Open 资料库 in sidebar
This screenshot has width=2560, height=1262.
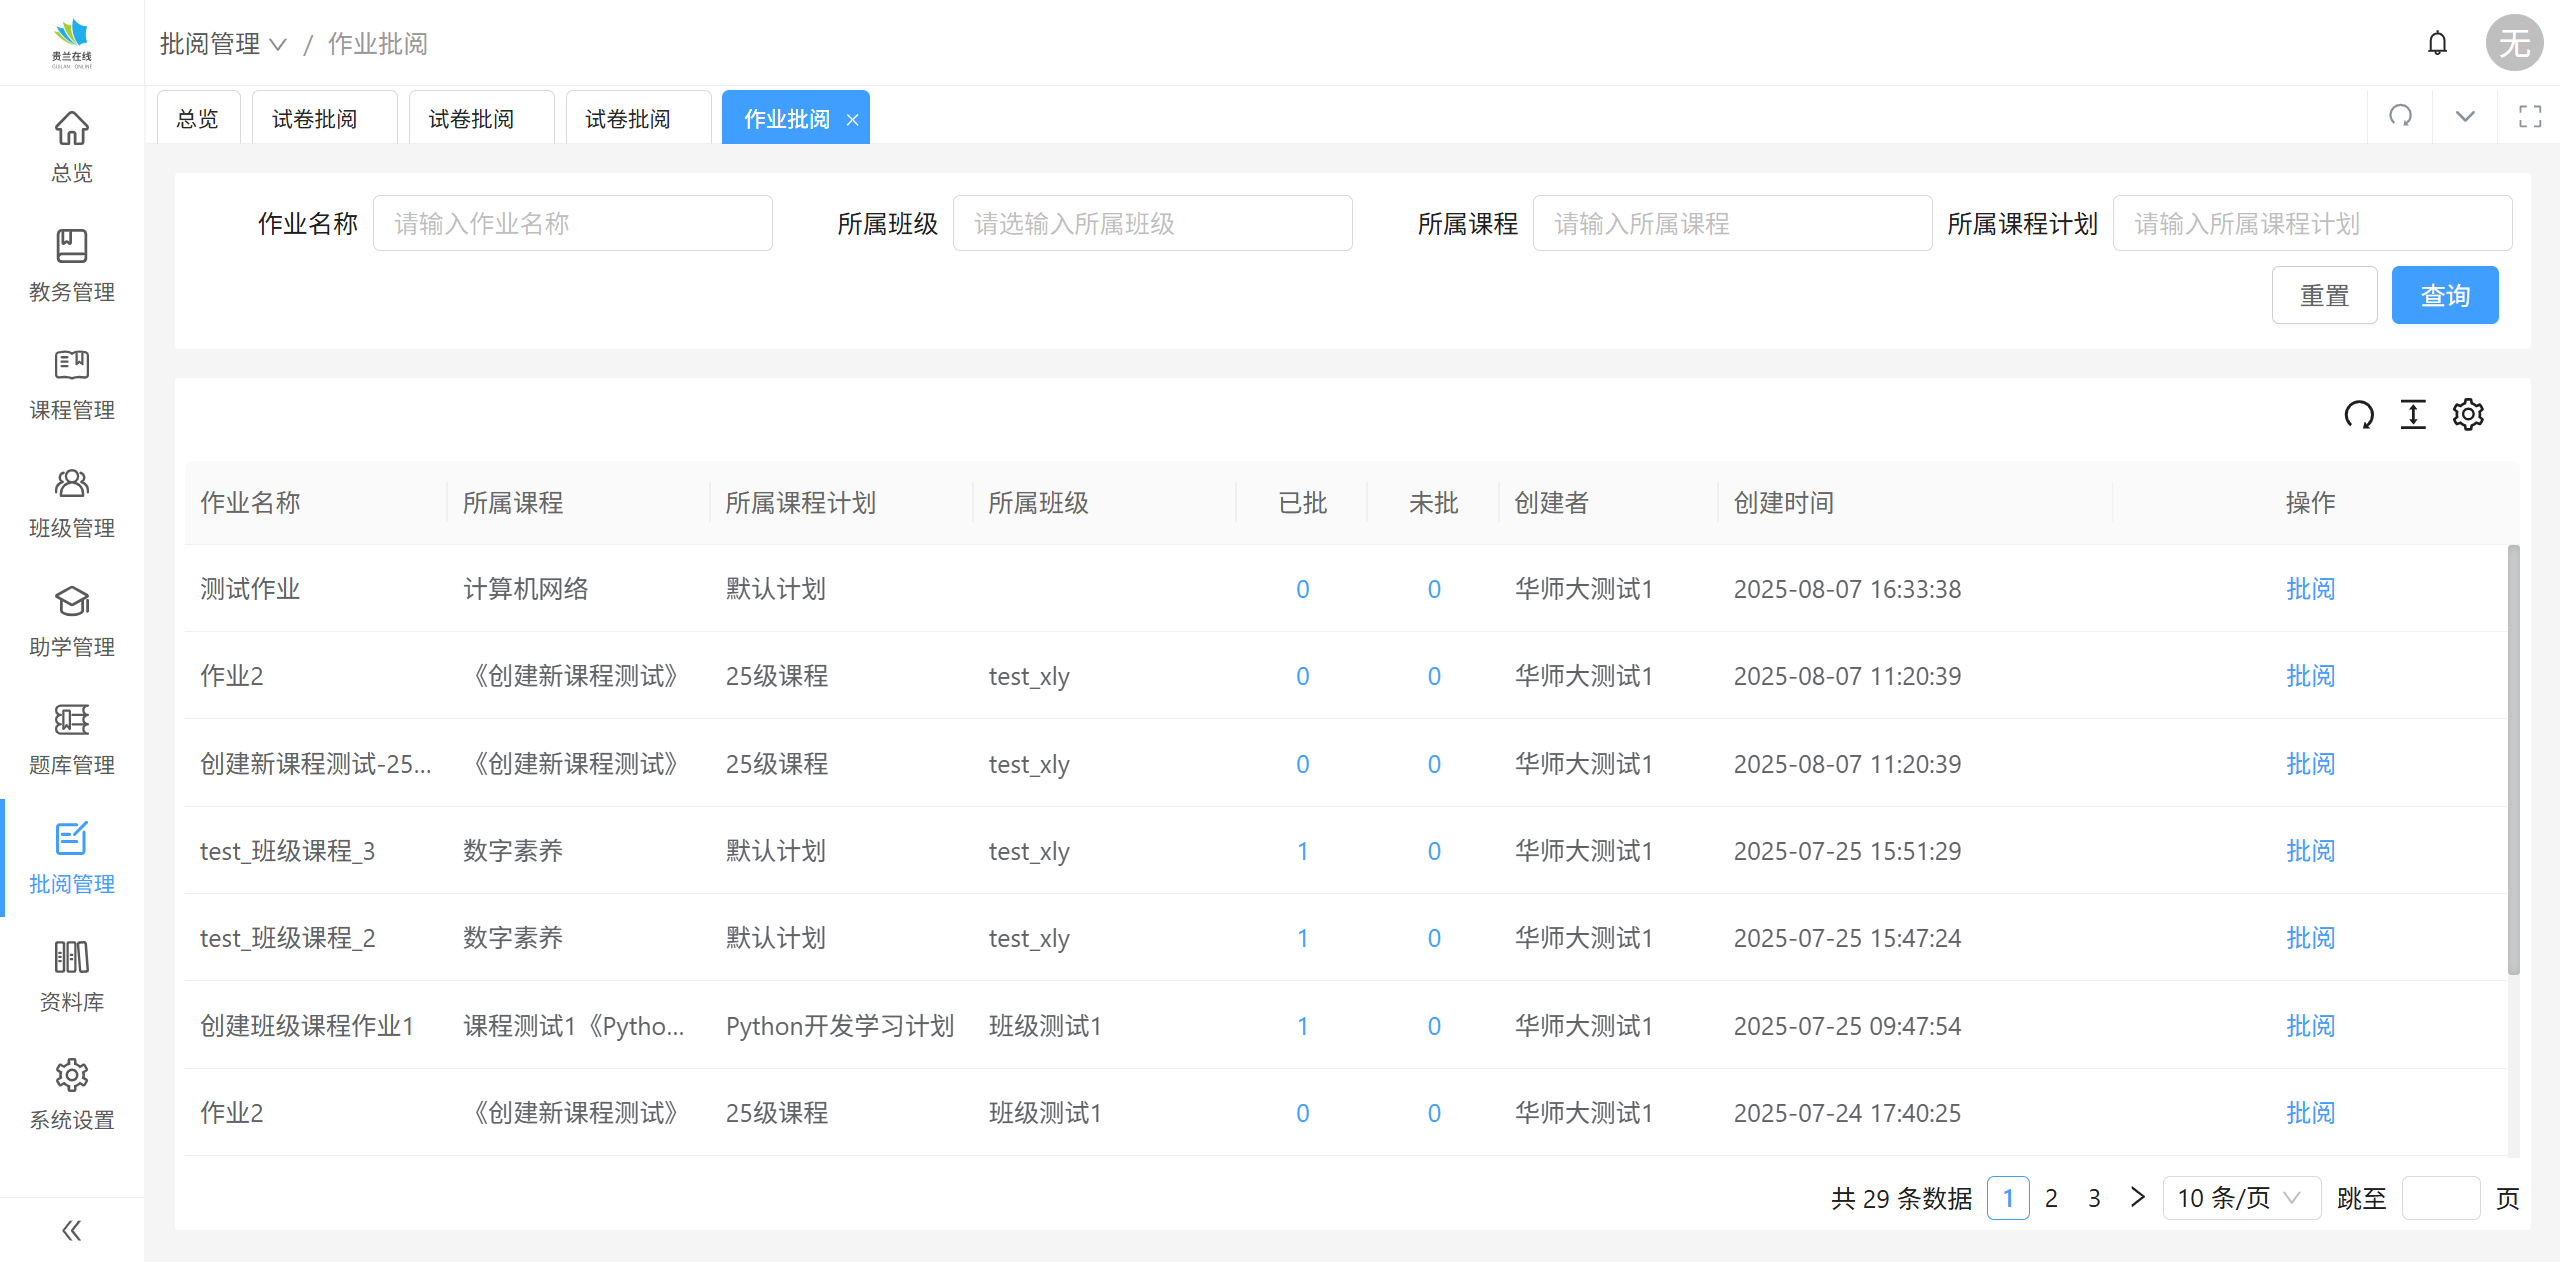coord(71,976)
